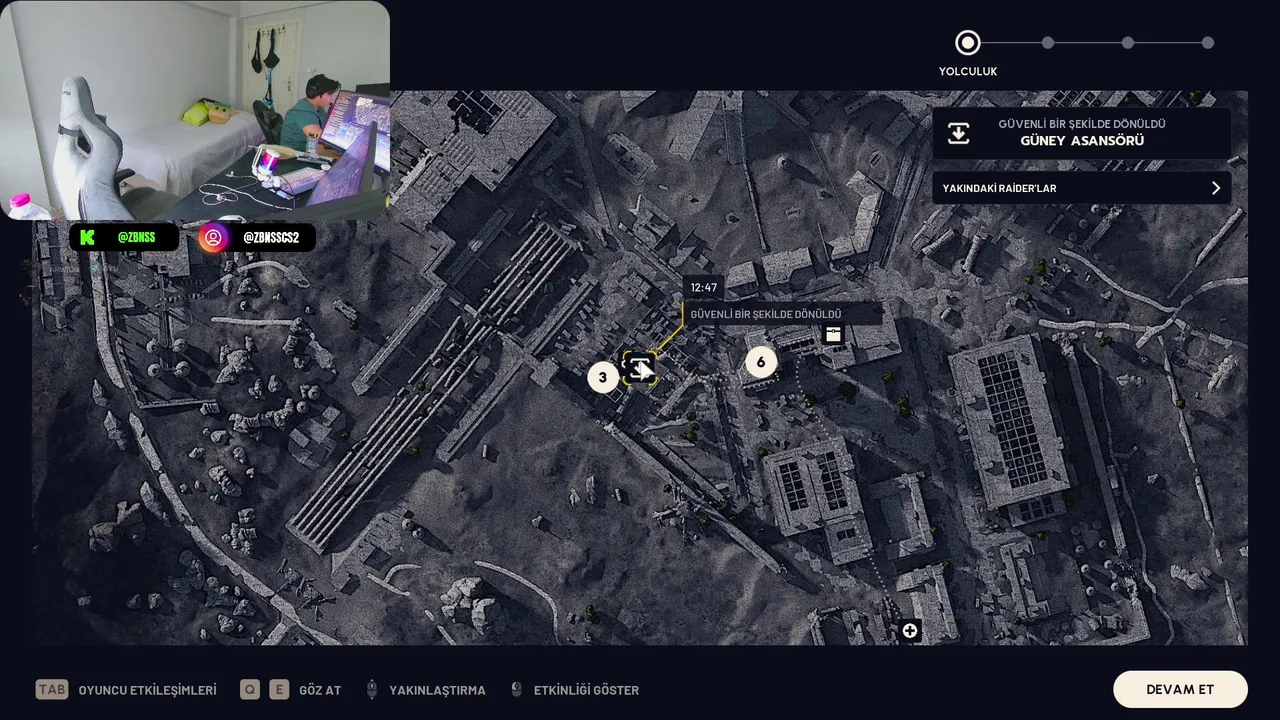Expand the YAKINDAKİ RAIDER'LAR panel arrow
This screenshot has width=1280, height=720.
point(1216,188)
